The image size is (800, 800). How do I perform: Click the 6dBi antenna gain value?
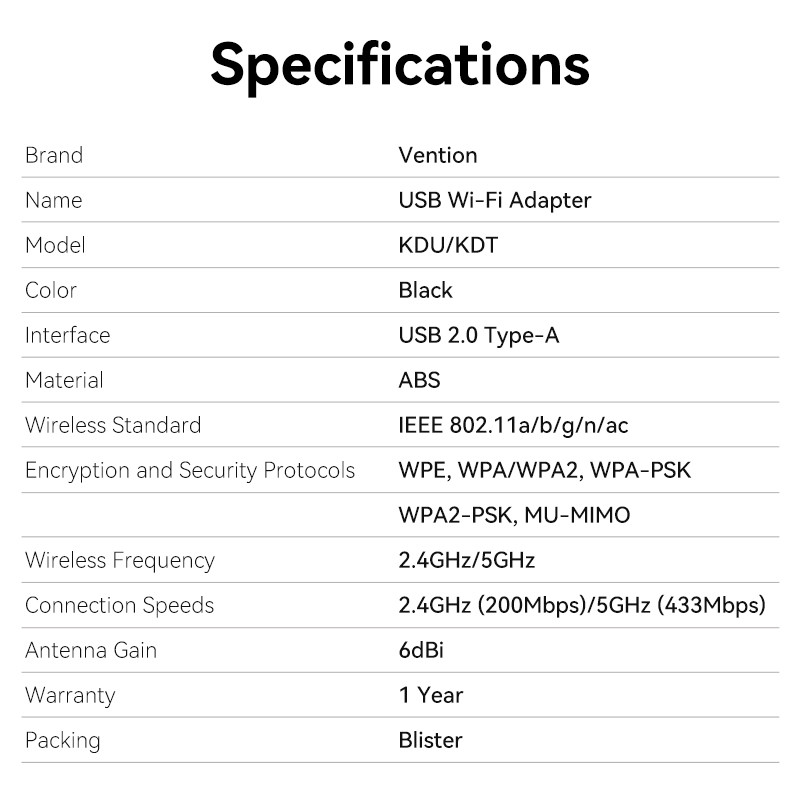(x=421, y=650)
